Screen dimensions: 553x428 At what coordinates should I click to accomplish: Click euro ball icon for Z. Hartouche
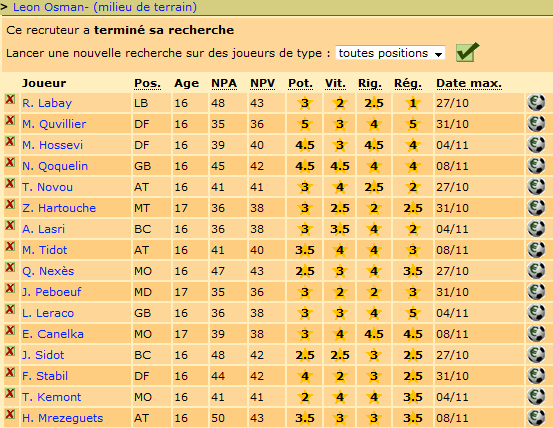536,207
